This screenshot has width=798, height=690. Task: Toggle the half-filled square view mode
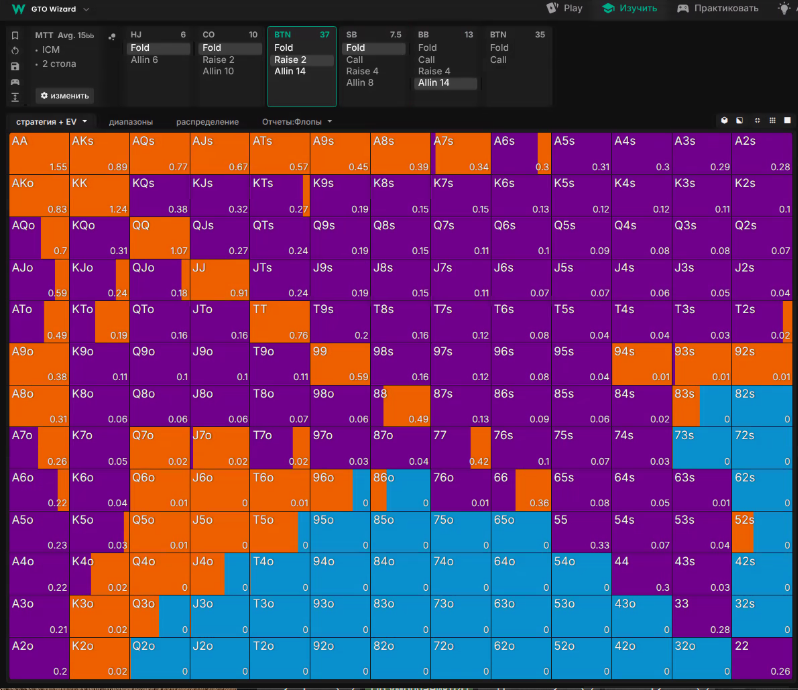pos(737,121)
